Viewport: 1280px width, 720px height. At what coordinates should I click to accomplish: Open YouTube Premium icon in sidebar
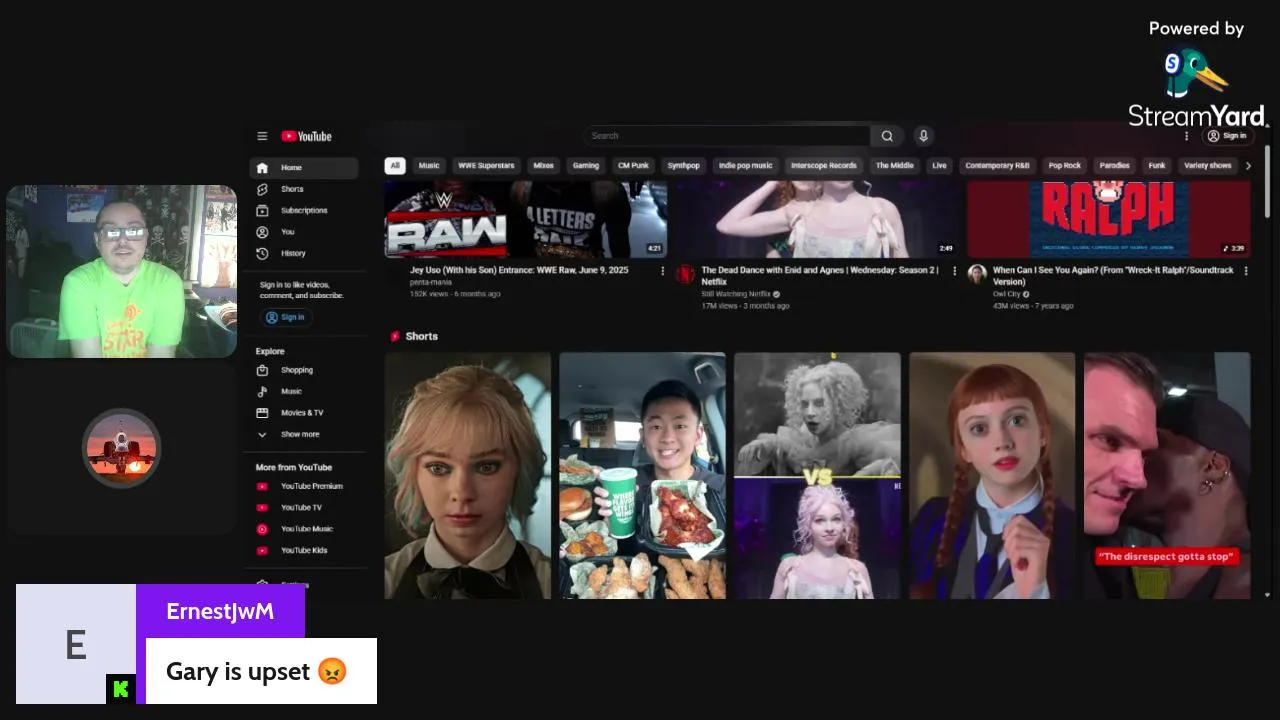point(262,486)
